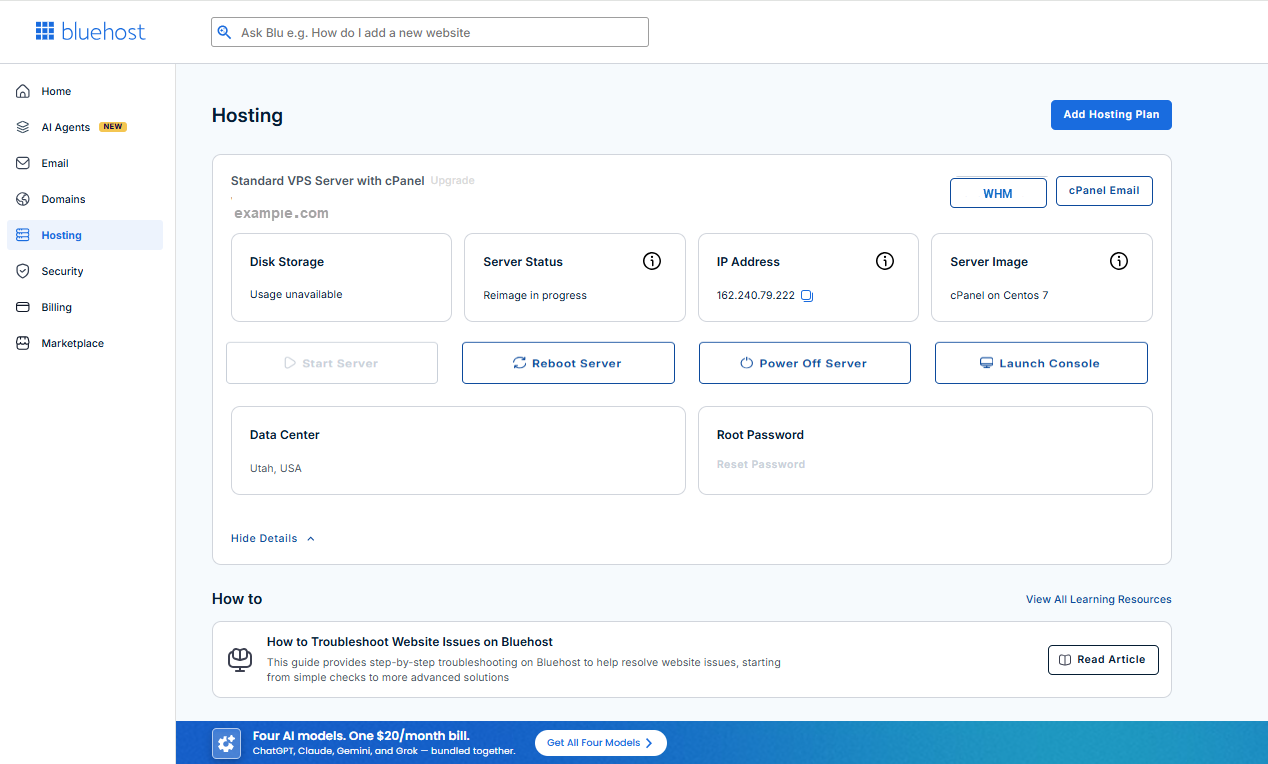Click the AI models banner gear icon
1268x764 pixels.
[227, 743]
